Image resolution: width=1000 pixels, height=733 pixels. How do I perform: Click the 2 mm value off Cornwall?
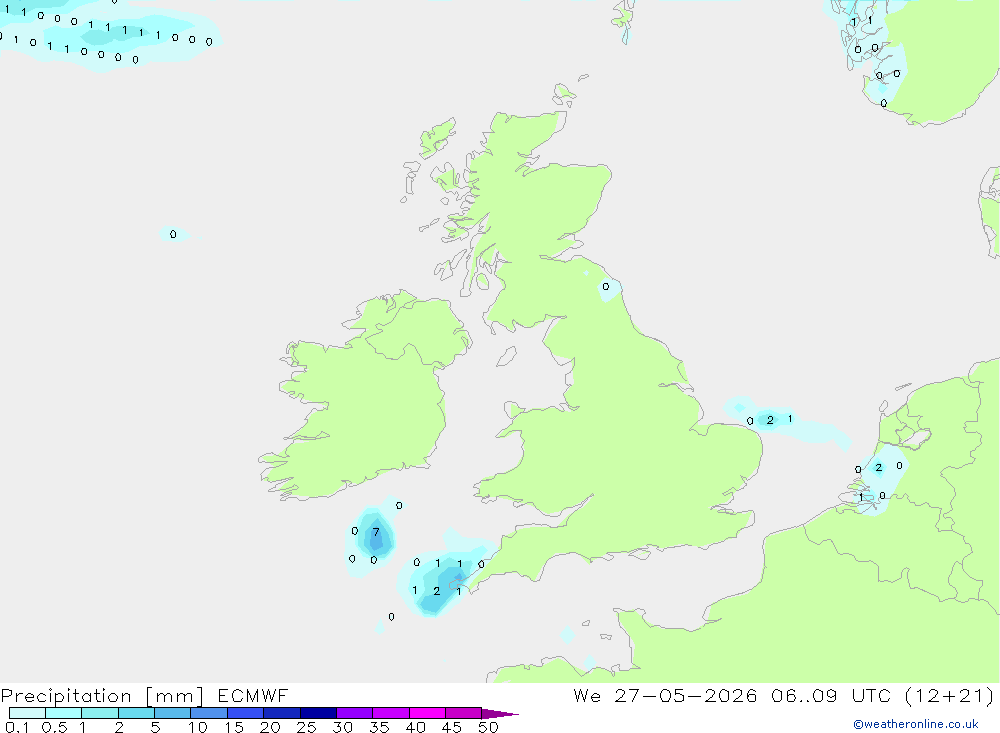pyautogui.click(x=436, y=591)
